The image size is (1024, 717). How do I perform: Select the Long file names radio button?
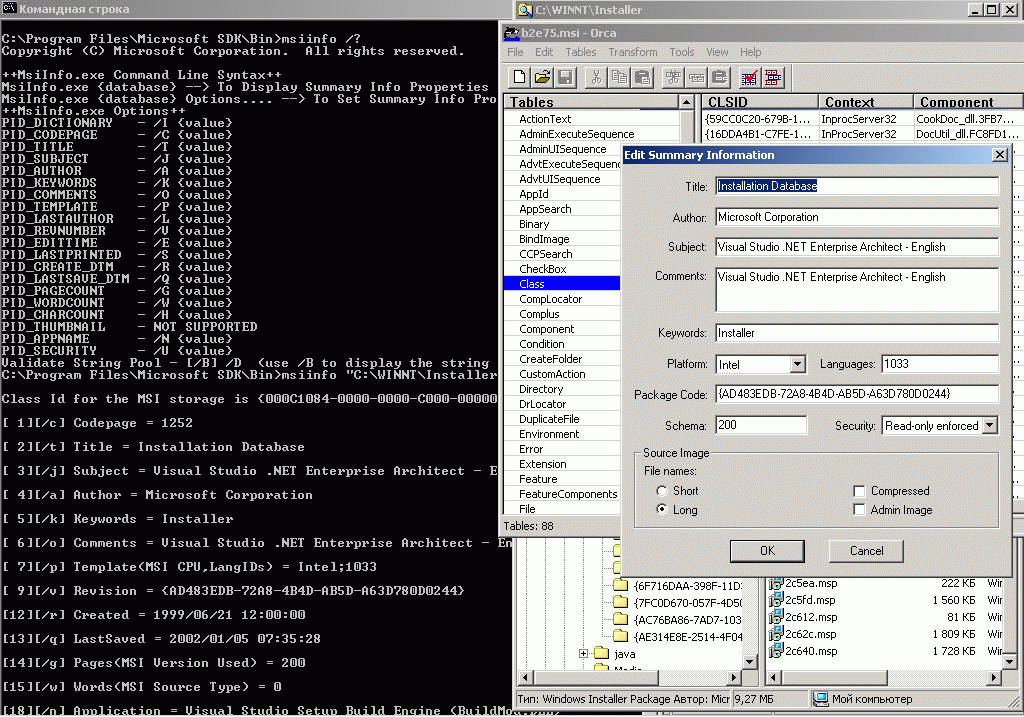(662, 509)
